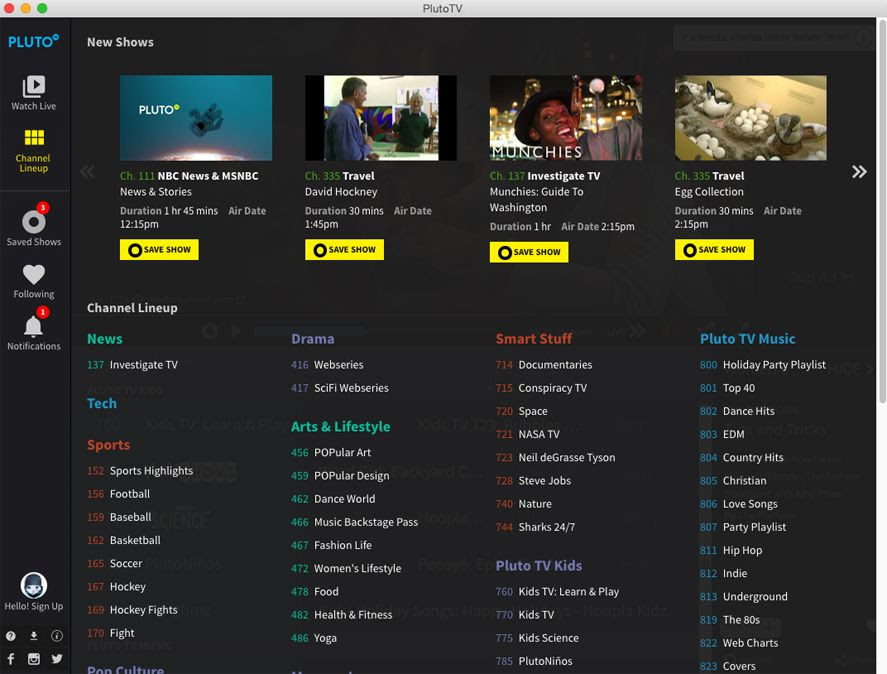Click the Pluto logo in the sidebar
The image size is (887, 674).
pos(33,41)
